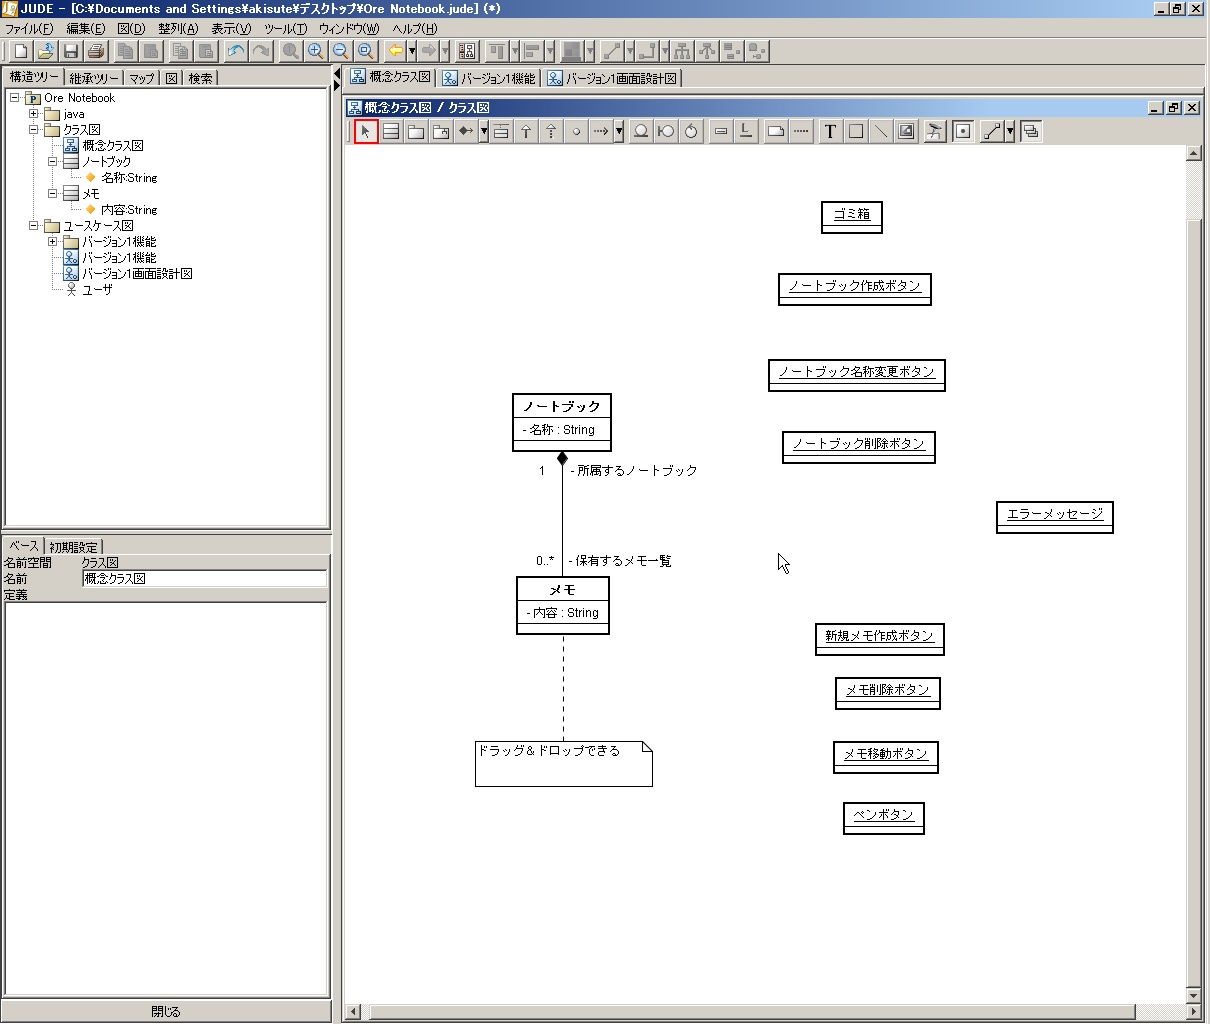Select the Note tool in diagram toolbar
The width and height of the screenshot is (1210, 1024).
tap(775, 131)
